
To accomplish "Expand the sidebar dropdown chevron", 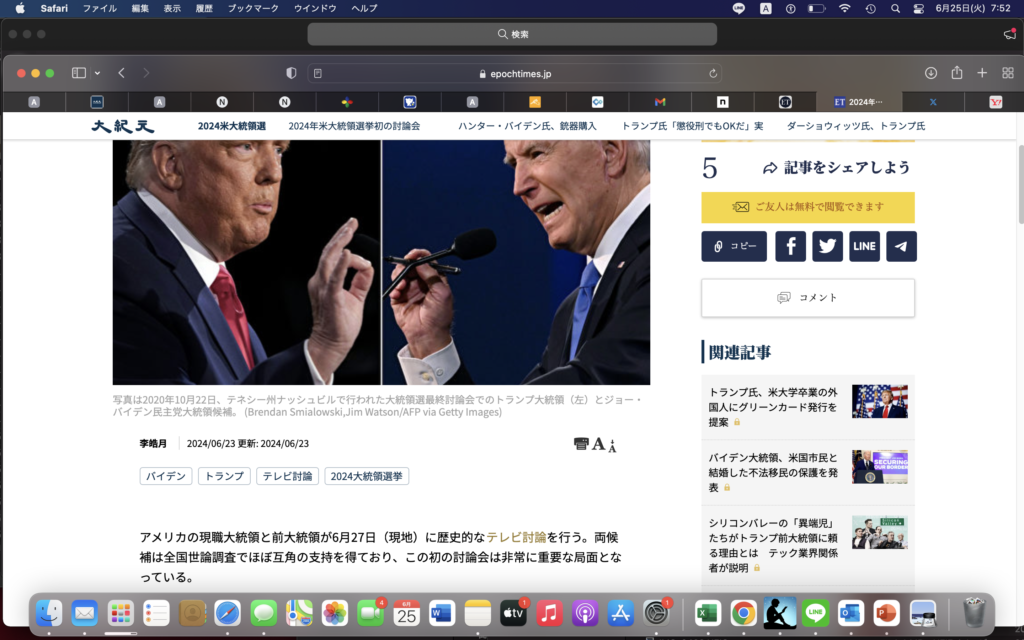I will point(97,73).
